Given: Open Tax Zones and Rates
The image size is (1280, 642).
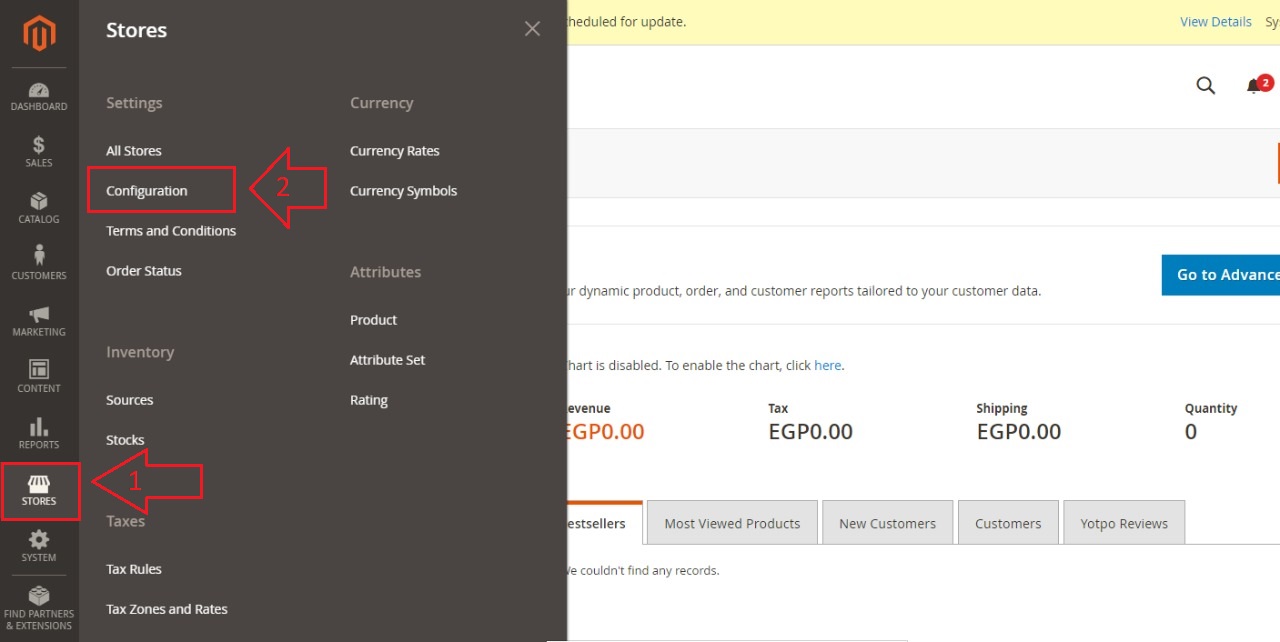Looking at the screenshot, I should [x=167, y=609].
